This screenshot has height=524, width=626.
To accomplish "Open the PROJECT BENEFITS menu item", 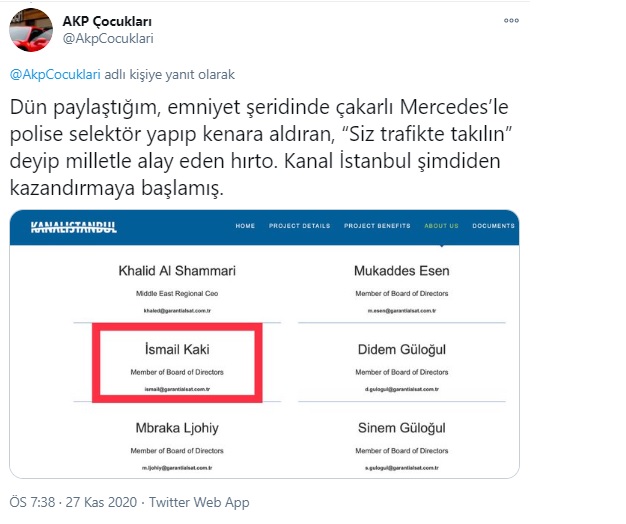I will click(377, 226).
